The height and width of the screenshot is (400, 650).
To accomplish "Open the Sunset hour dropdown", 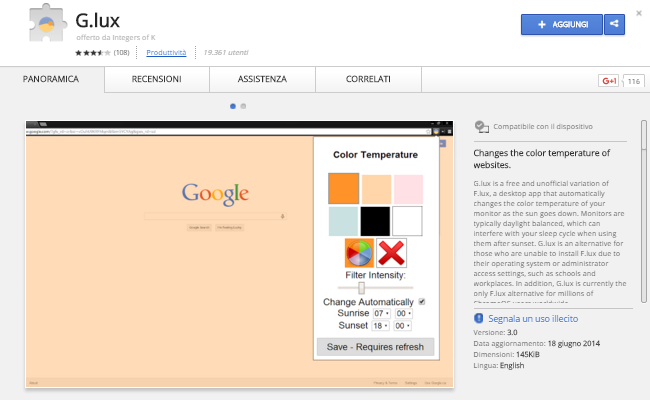I will click(x=380, y=326).
